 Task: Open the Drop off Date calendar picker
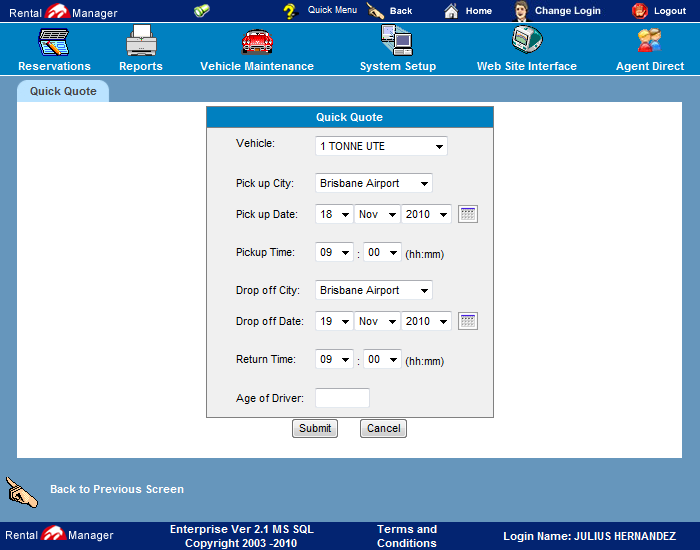[x=468, y=321]
